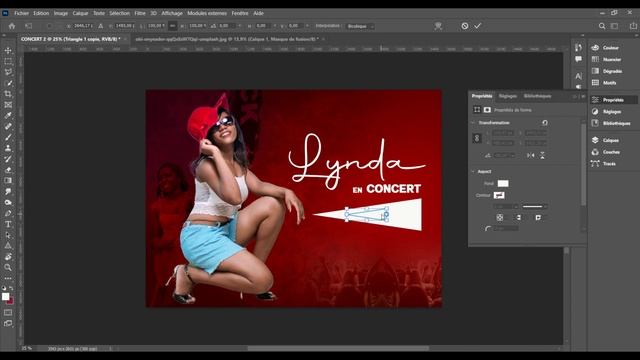The height and width of the screenshot is (360, 640).
Task: Collapse the Transformation section
Action: [473, 122]
